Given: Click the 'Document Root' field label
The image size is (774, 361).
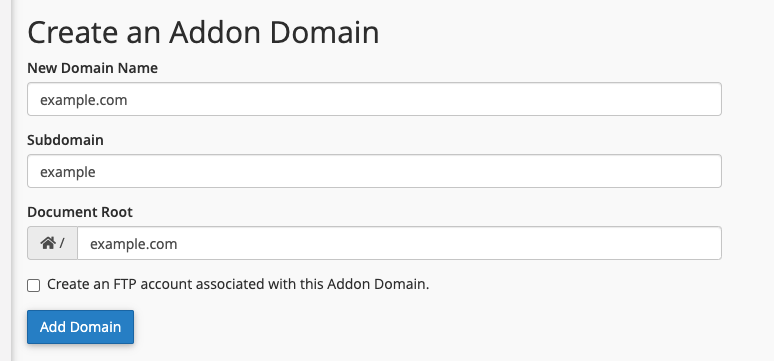Looking at the screenshot, I should [x=80, y=212].
